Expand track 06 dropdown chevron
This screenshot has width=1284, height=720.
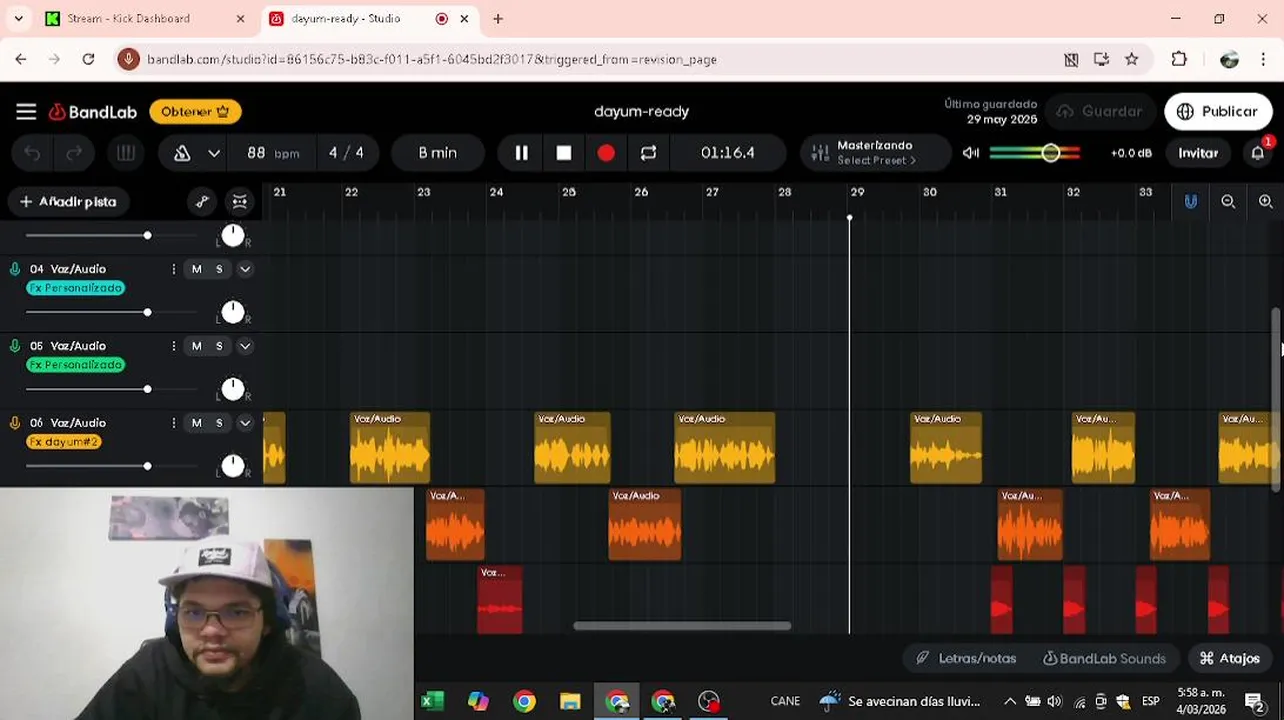(245, 423)
